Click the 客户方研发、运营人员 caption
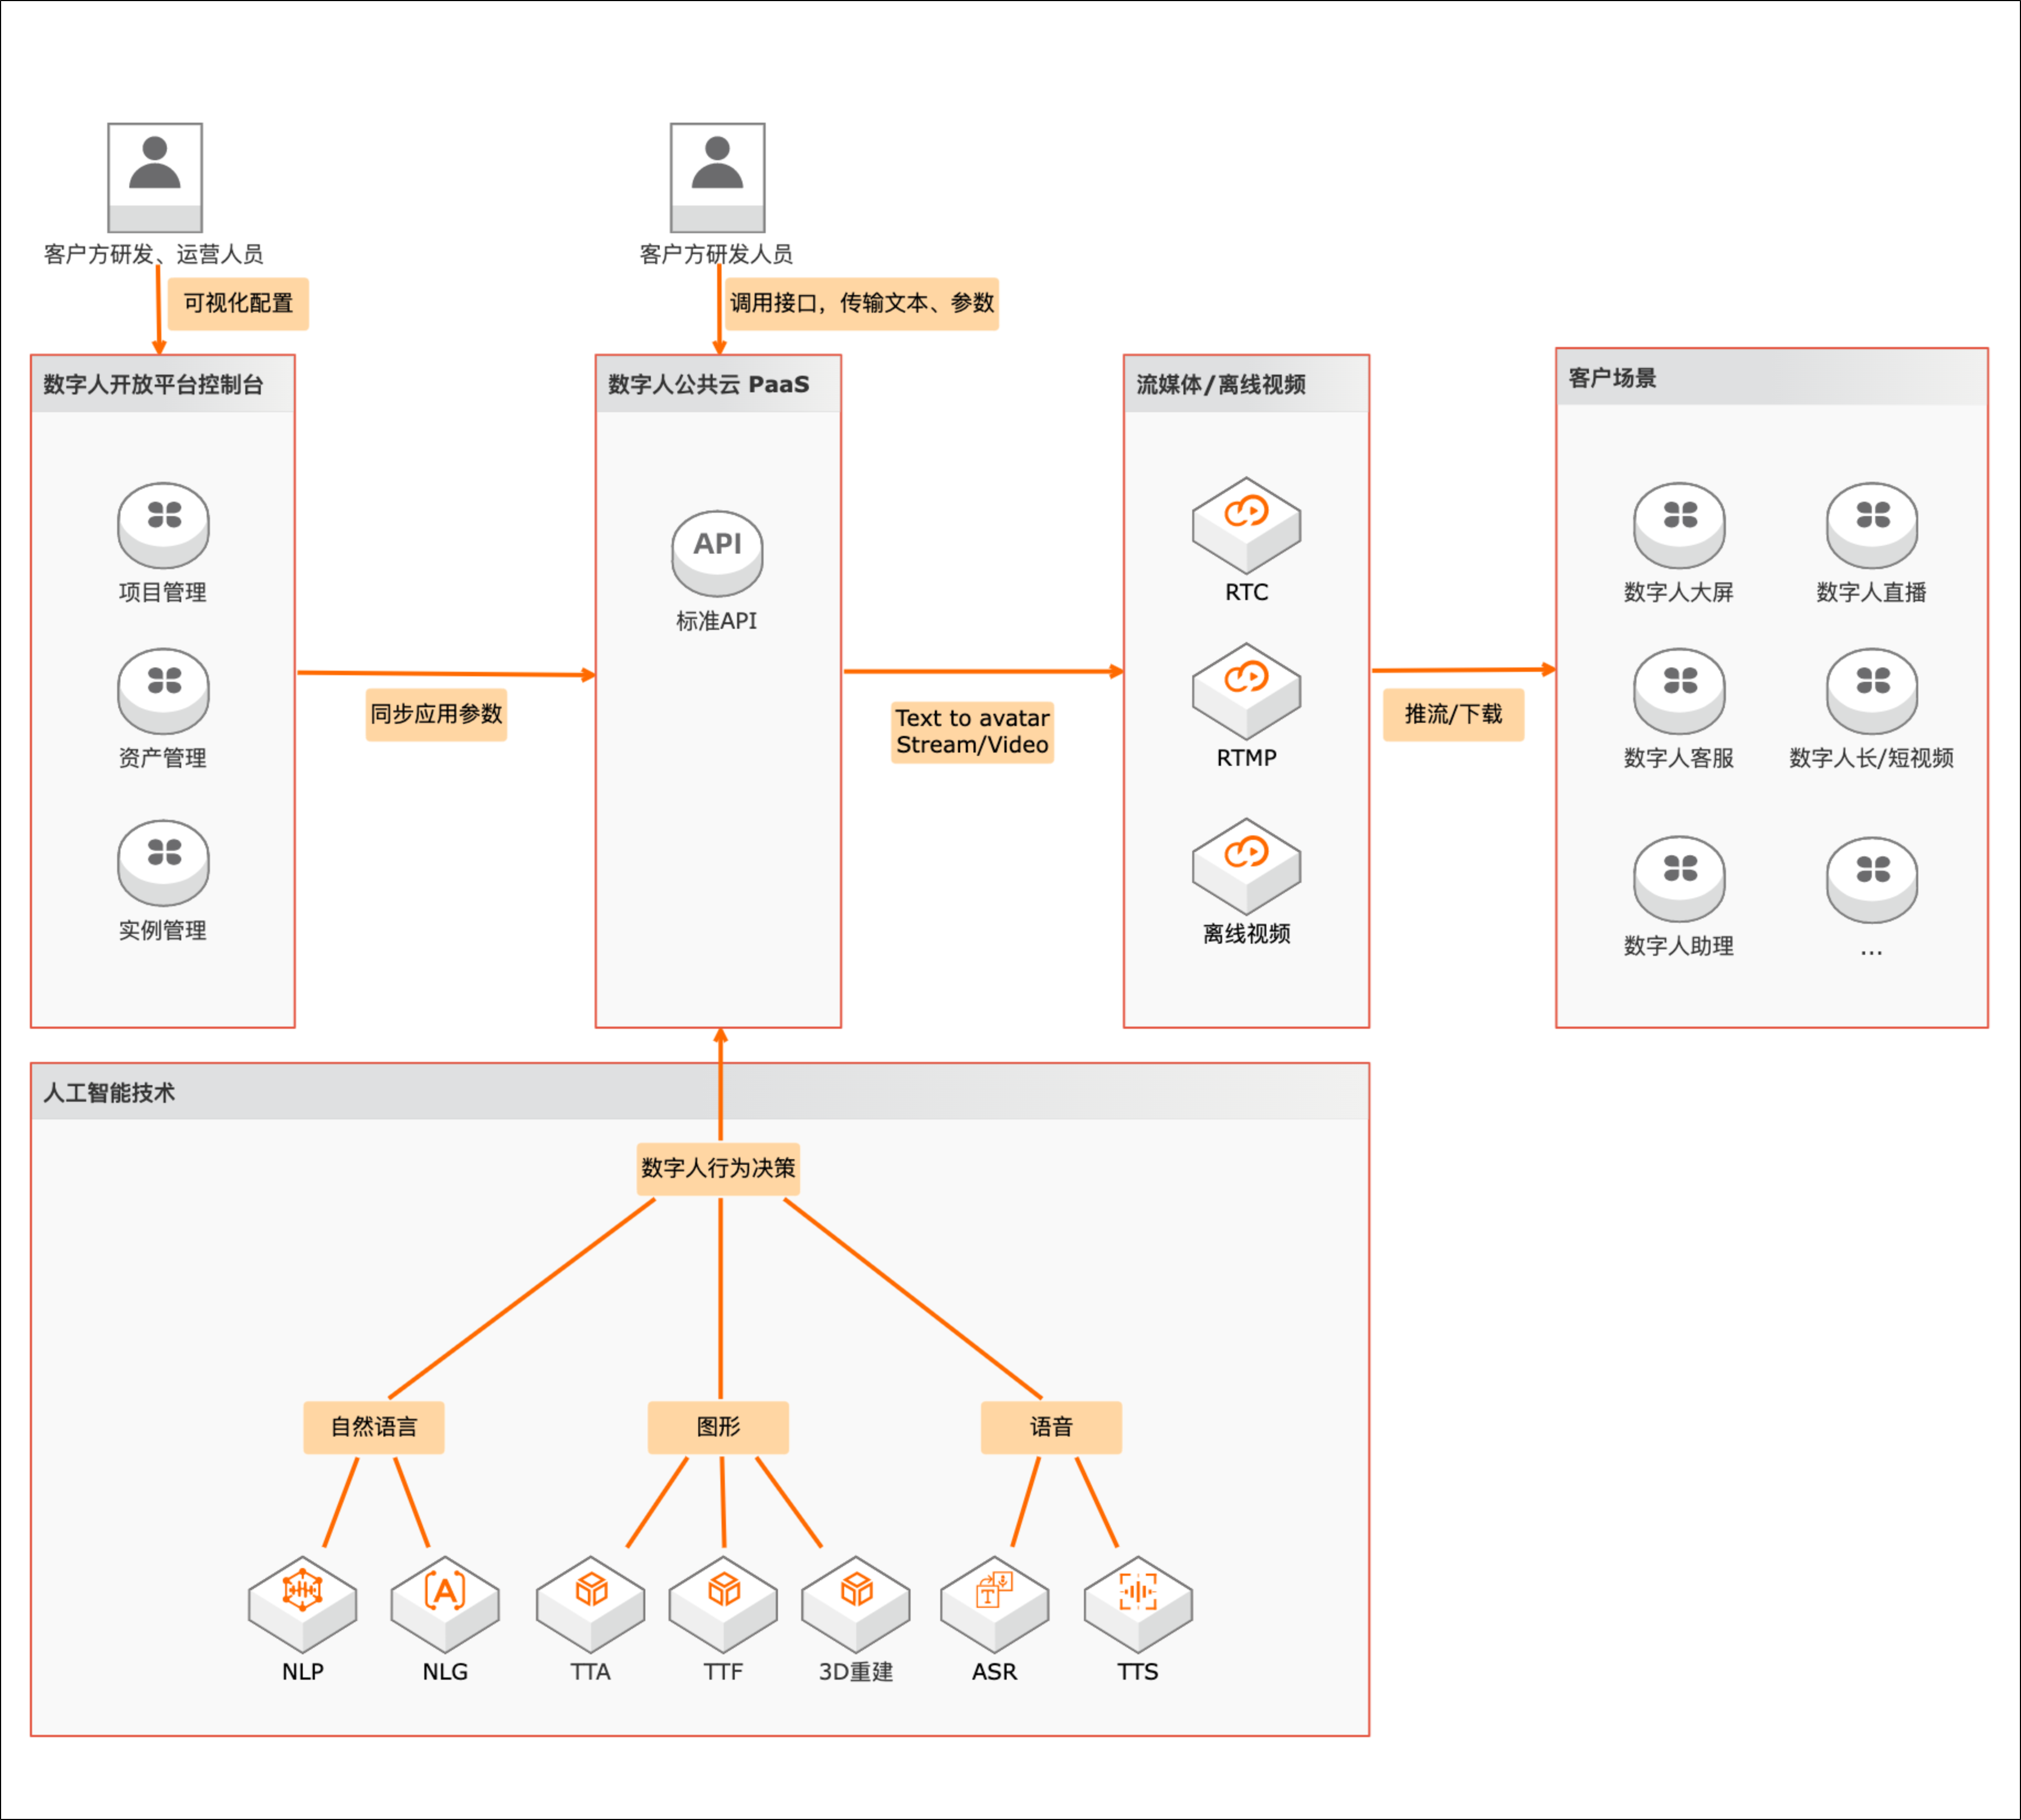 [x=153, y=254]
